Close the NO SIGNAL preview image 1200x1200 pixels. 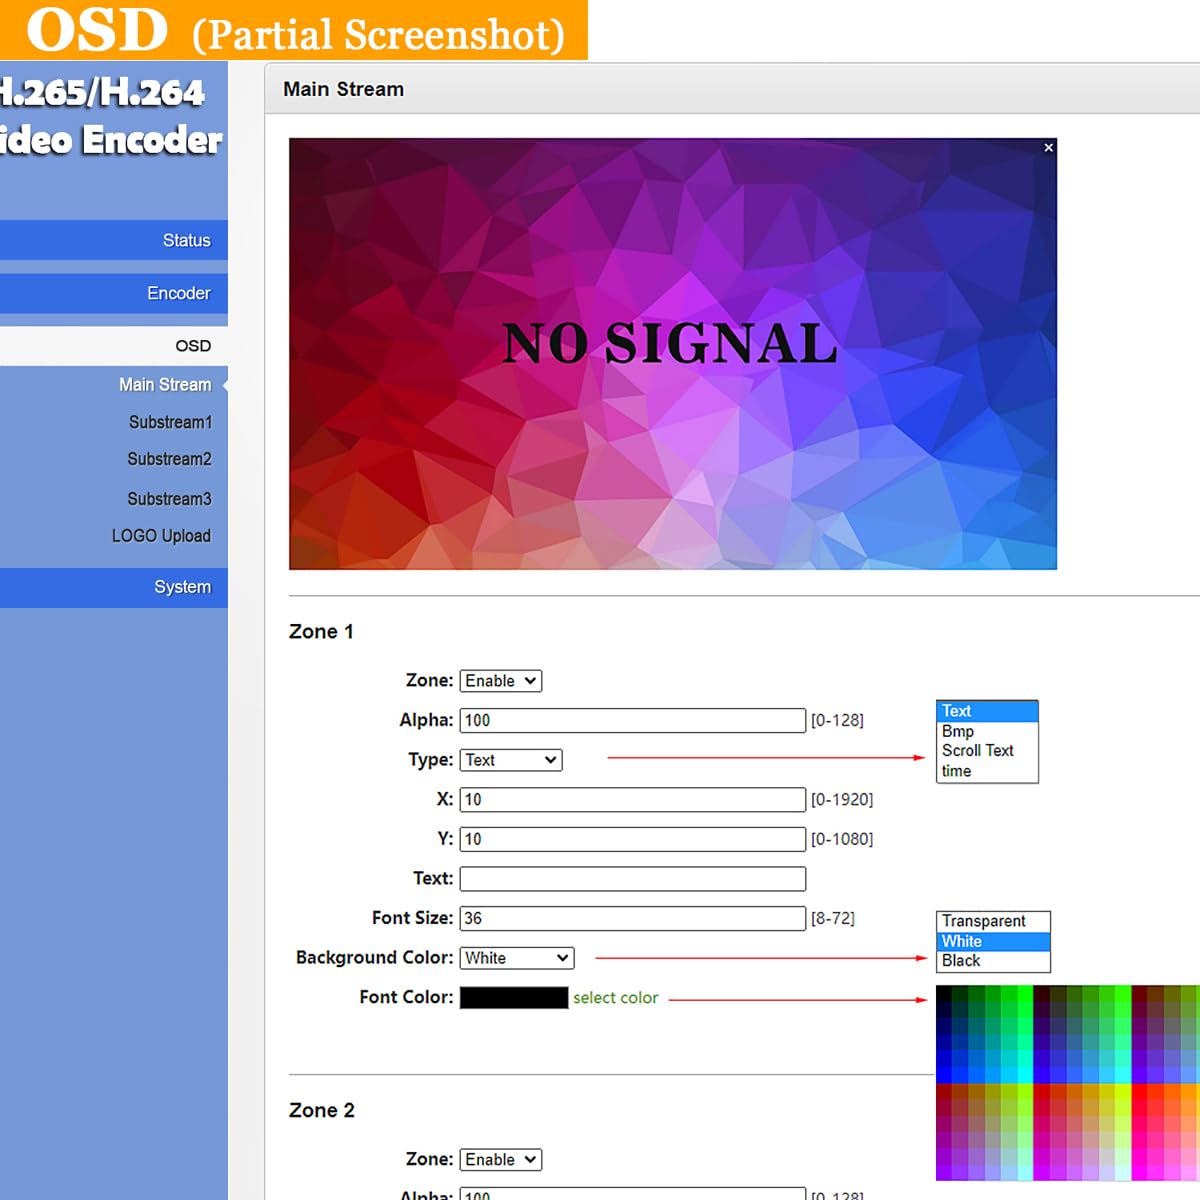(x=1048, y=148)
